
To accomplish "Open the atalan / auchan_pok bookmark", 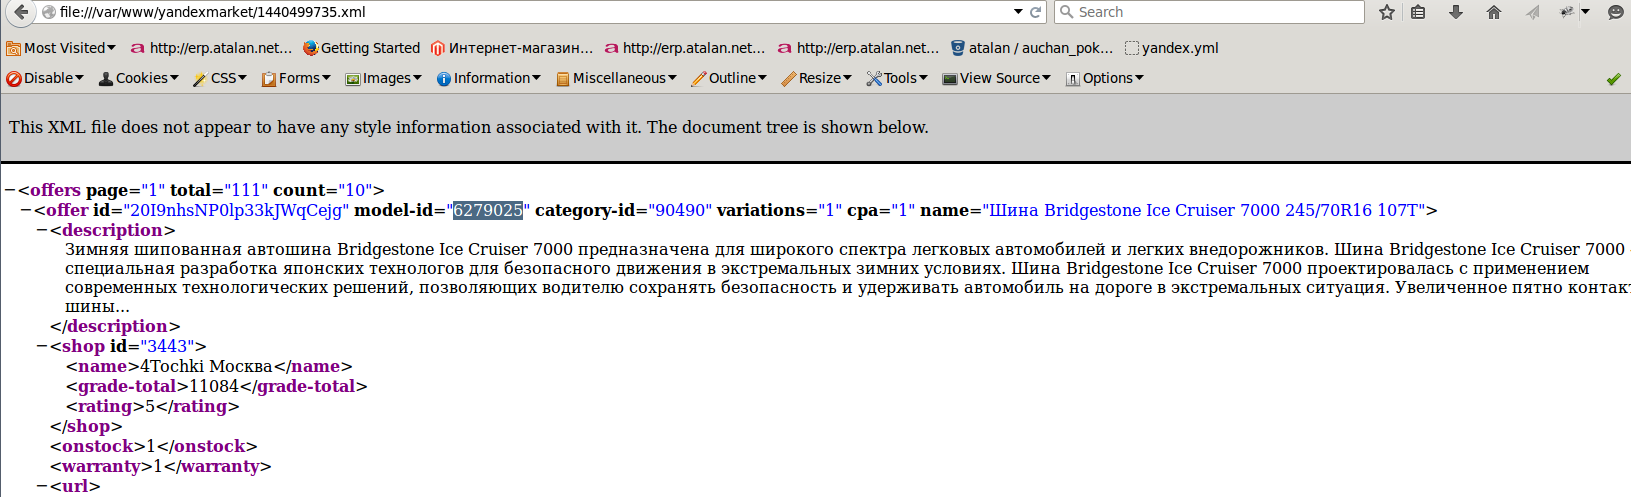I will coord(1032,48).
